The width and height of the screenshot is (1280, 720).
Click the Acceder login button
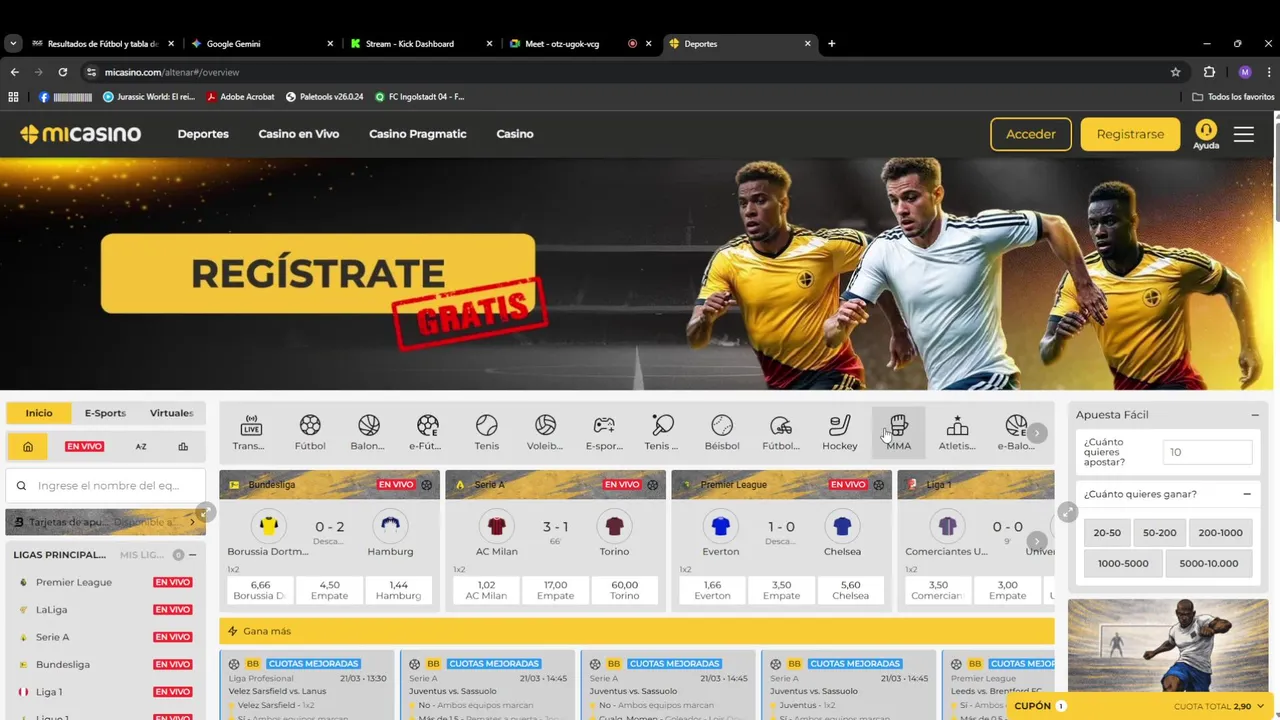point(1031,134)
